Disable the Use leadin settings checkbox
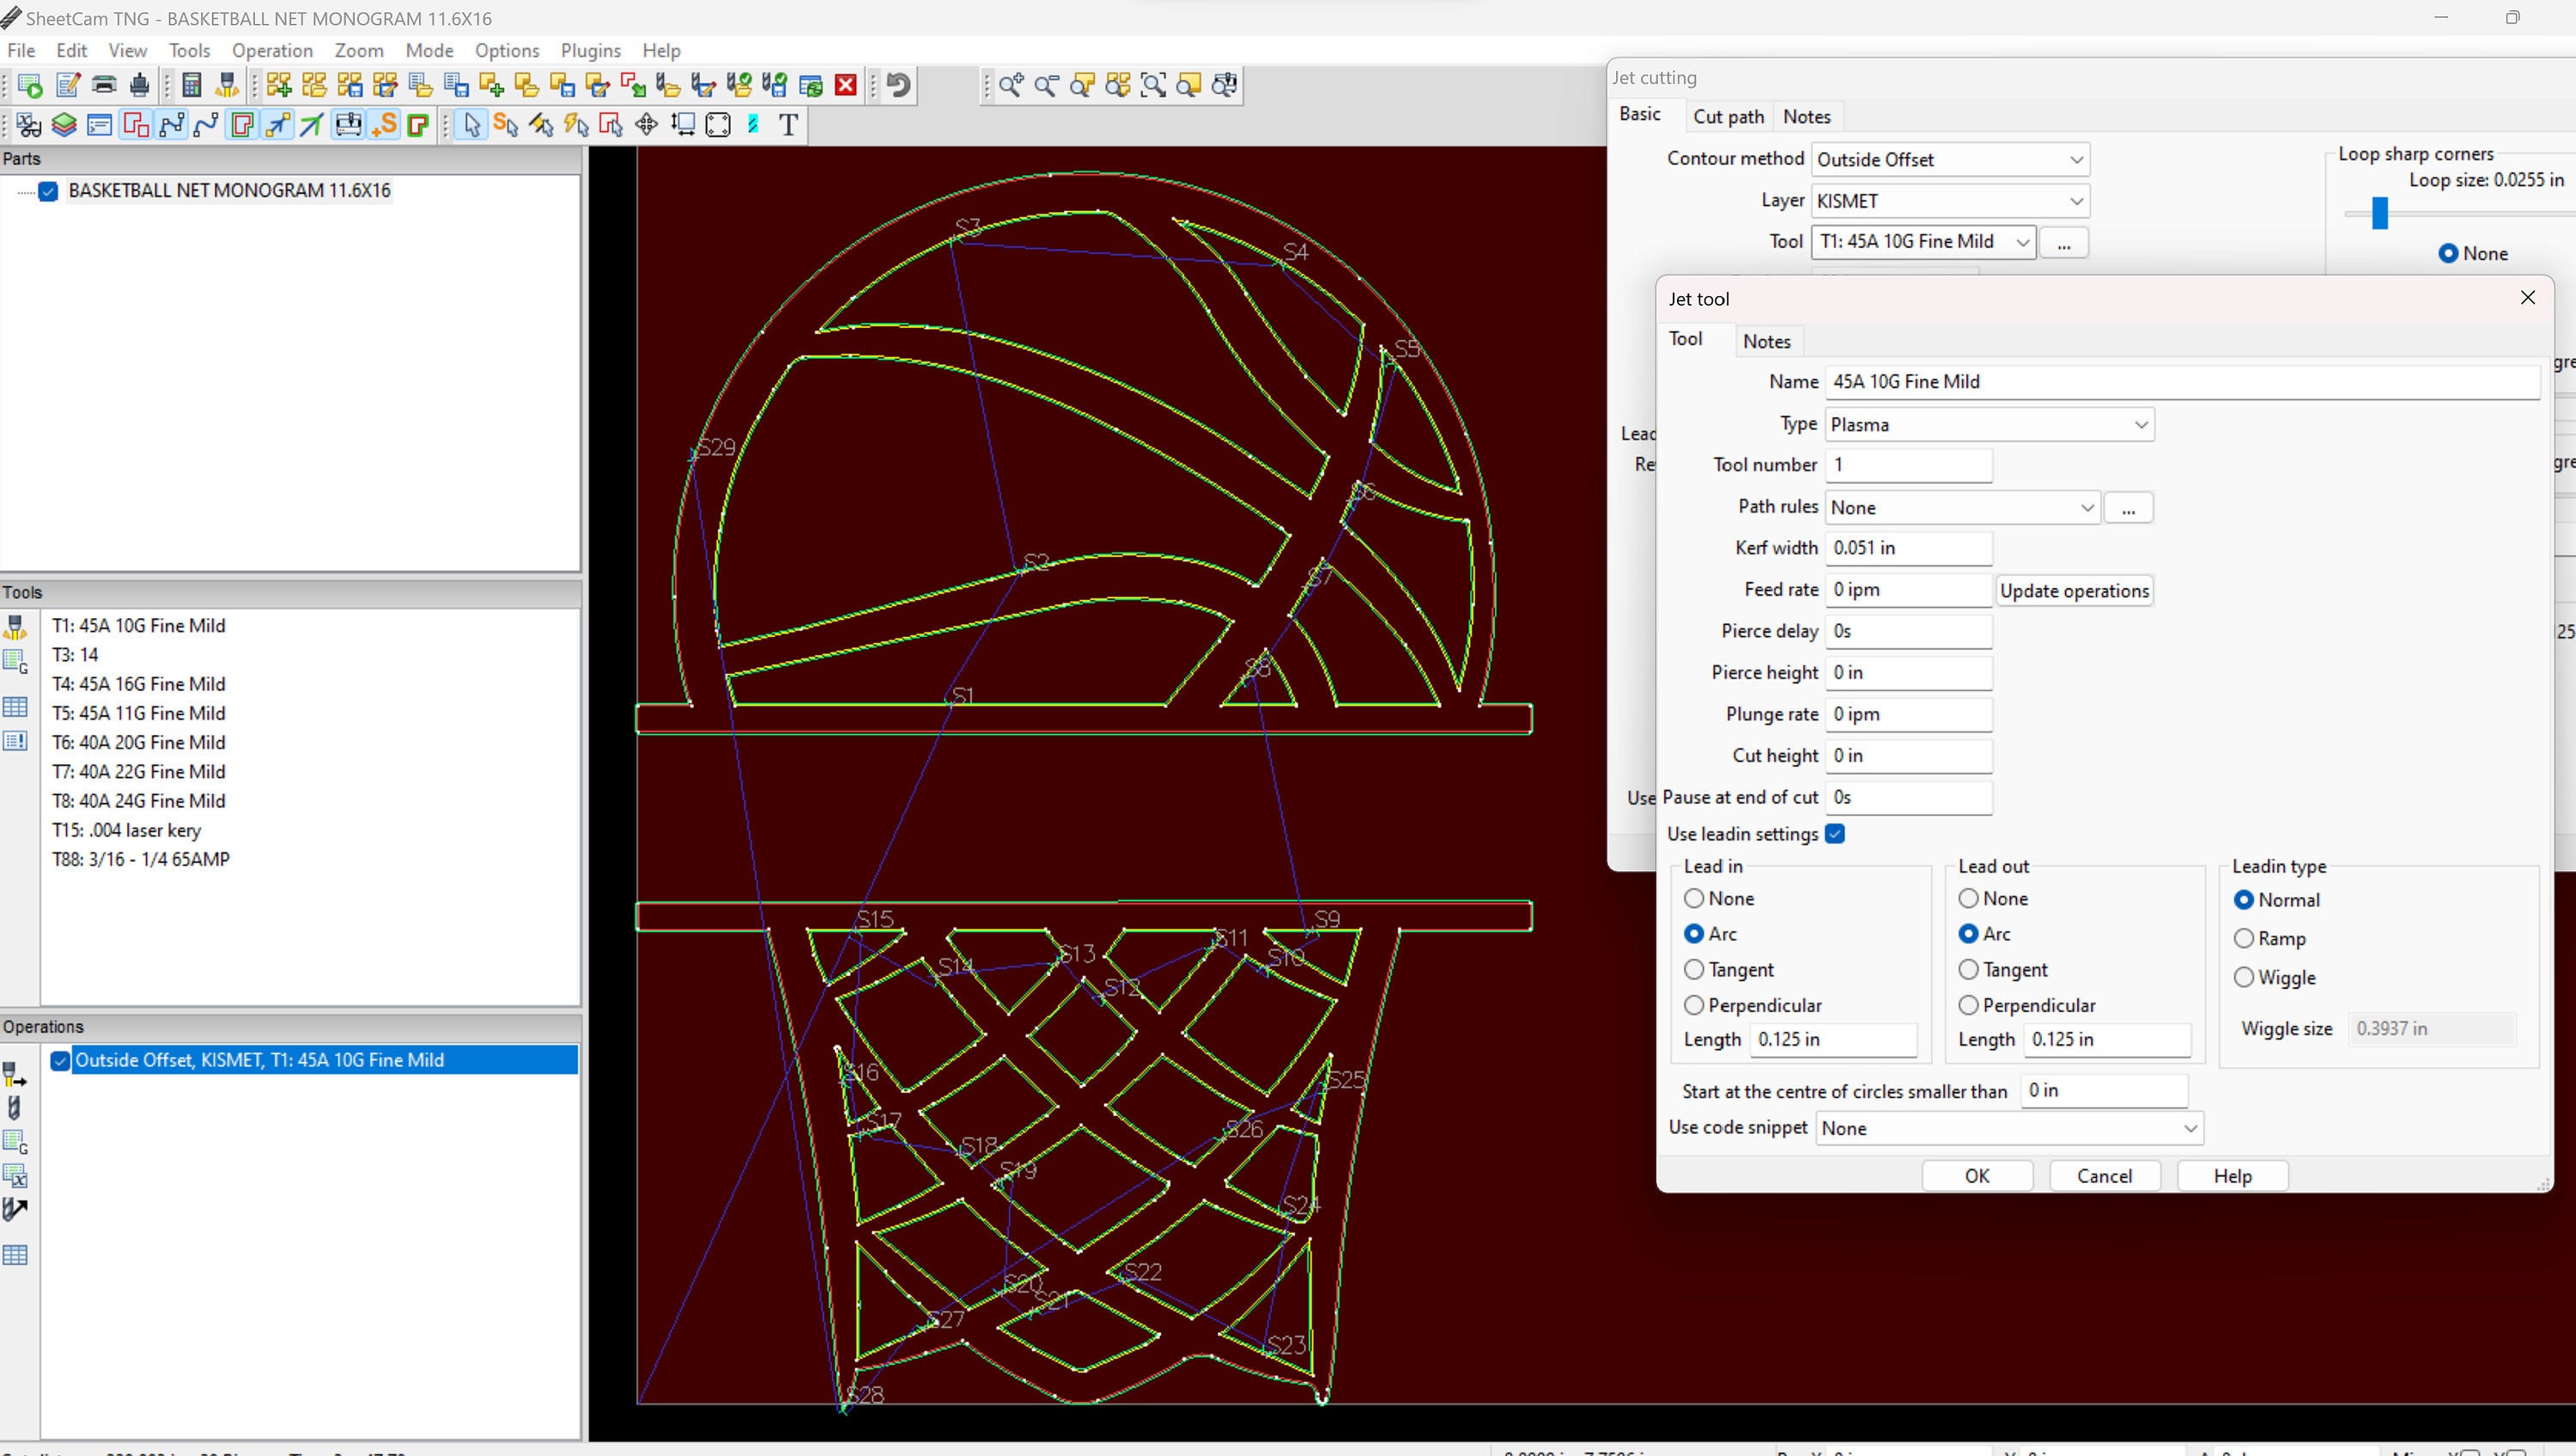The height and width of the screenshot is (1456, 2576). click(x=1836, y=833)
